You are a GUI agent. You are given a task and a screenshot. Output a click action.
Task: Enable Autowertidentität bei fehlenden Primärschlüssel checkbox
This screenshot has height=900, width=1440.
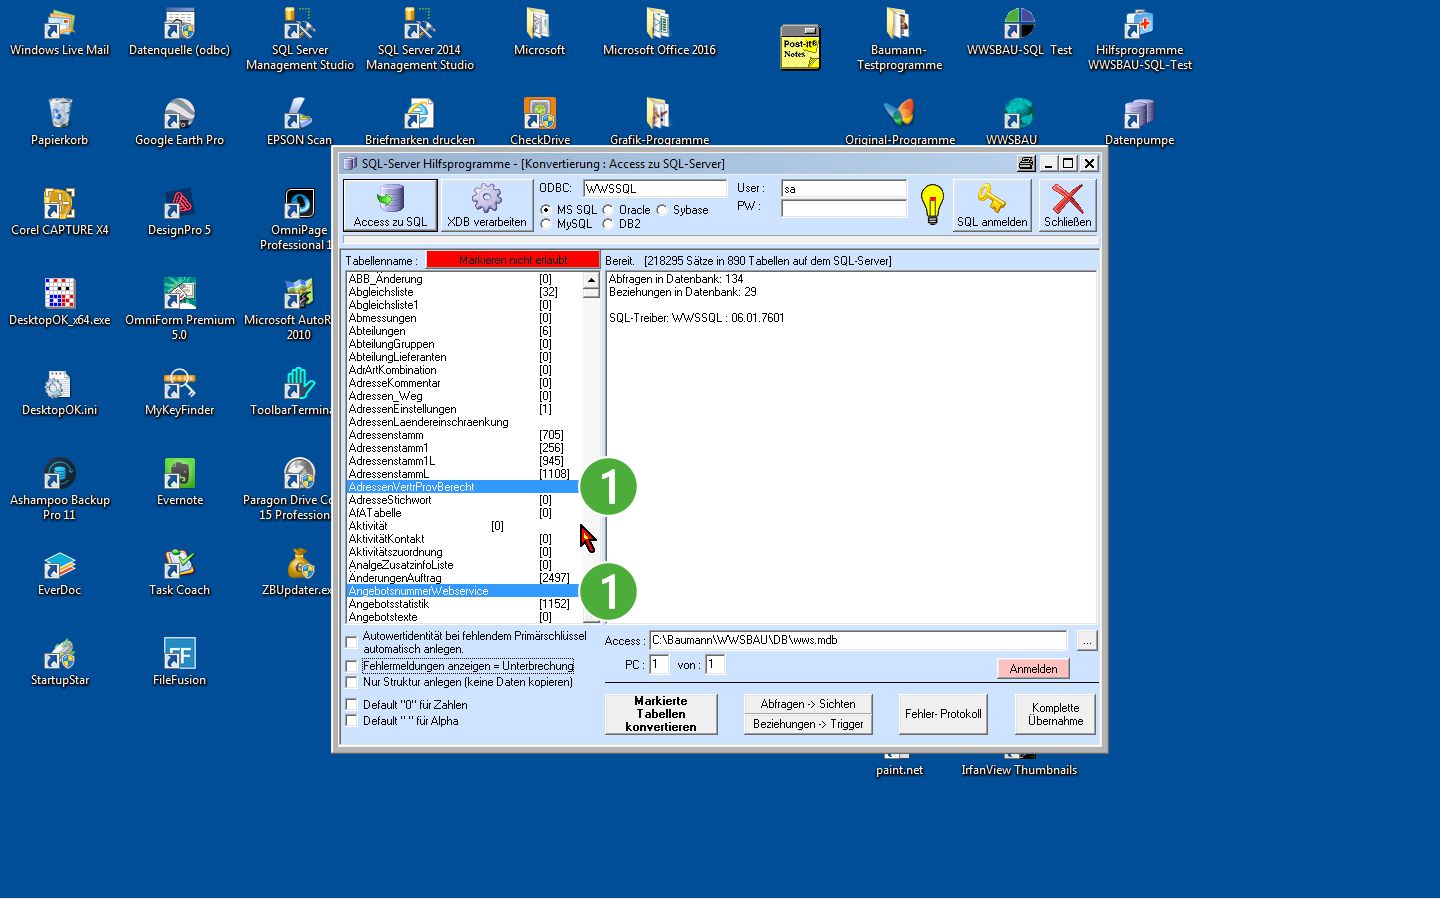coord(351,642)
